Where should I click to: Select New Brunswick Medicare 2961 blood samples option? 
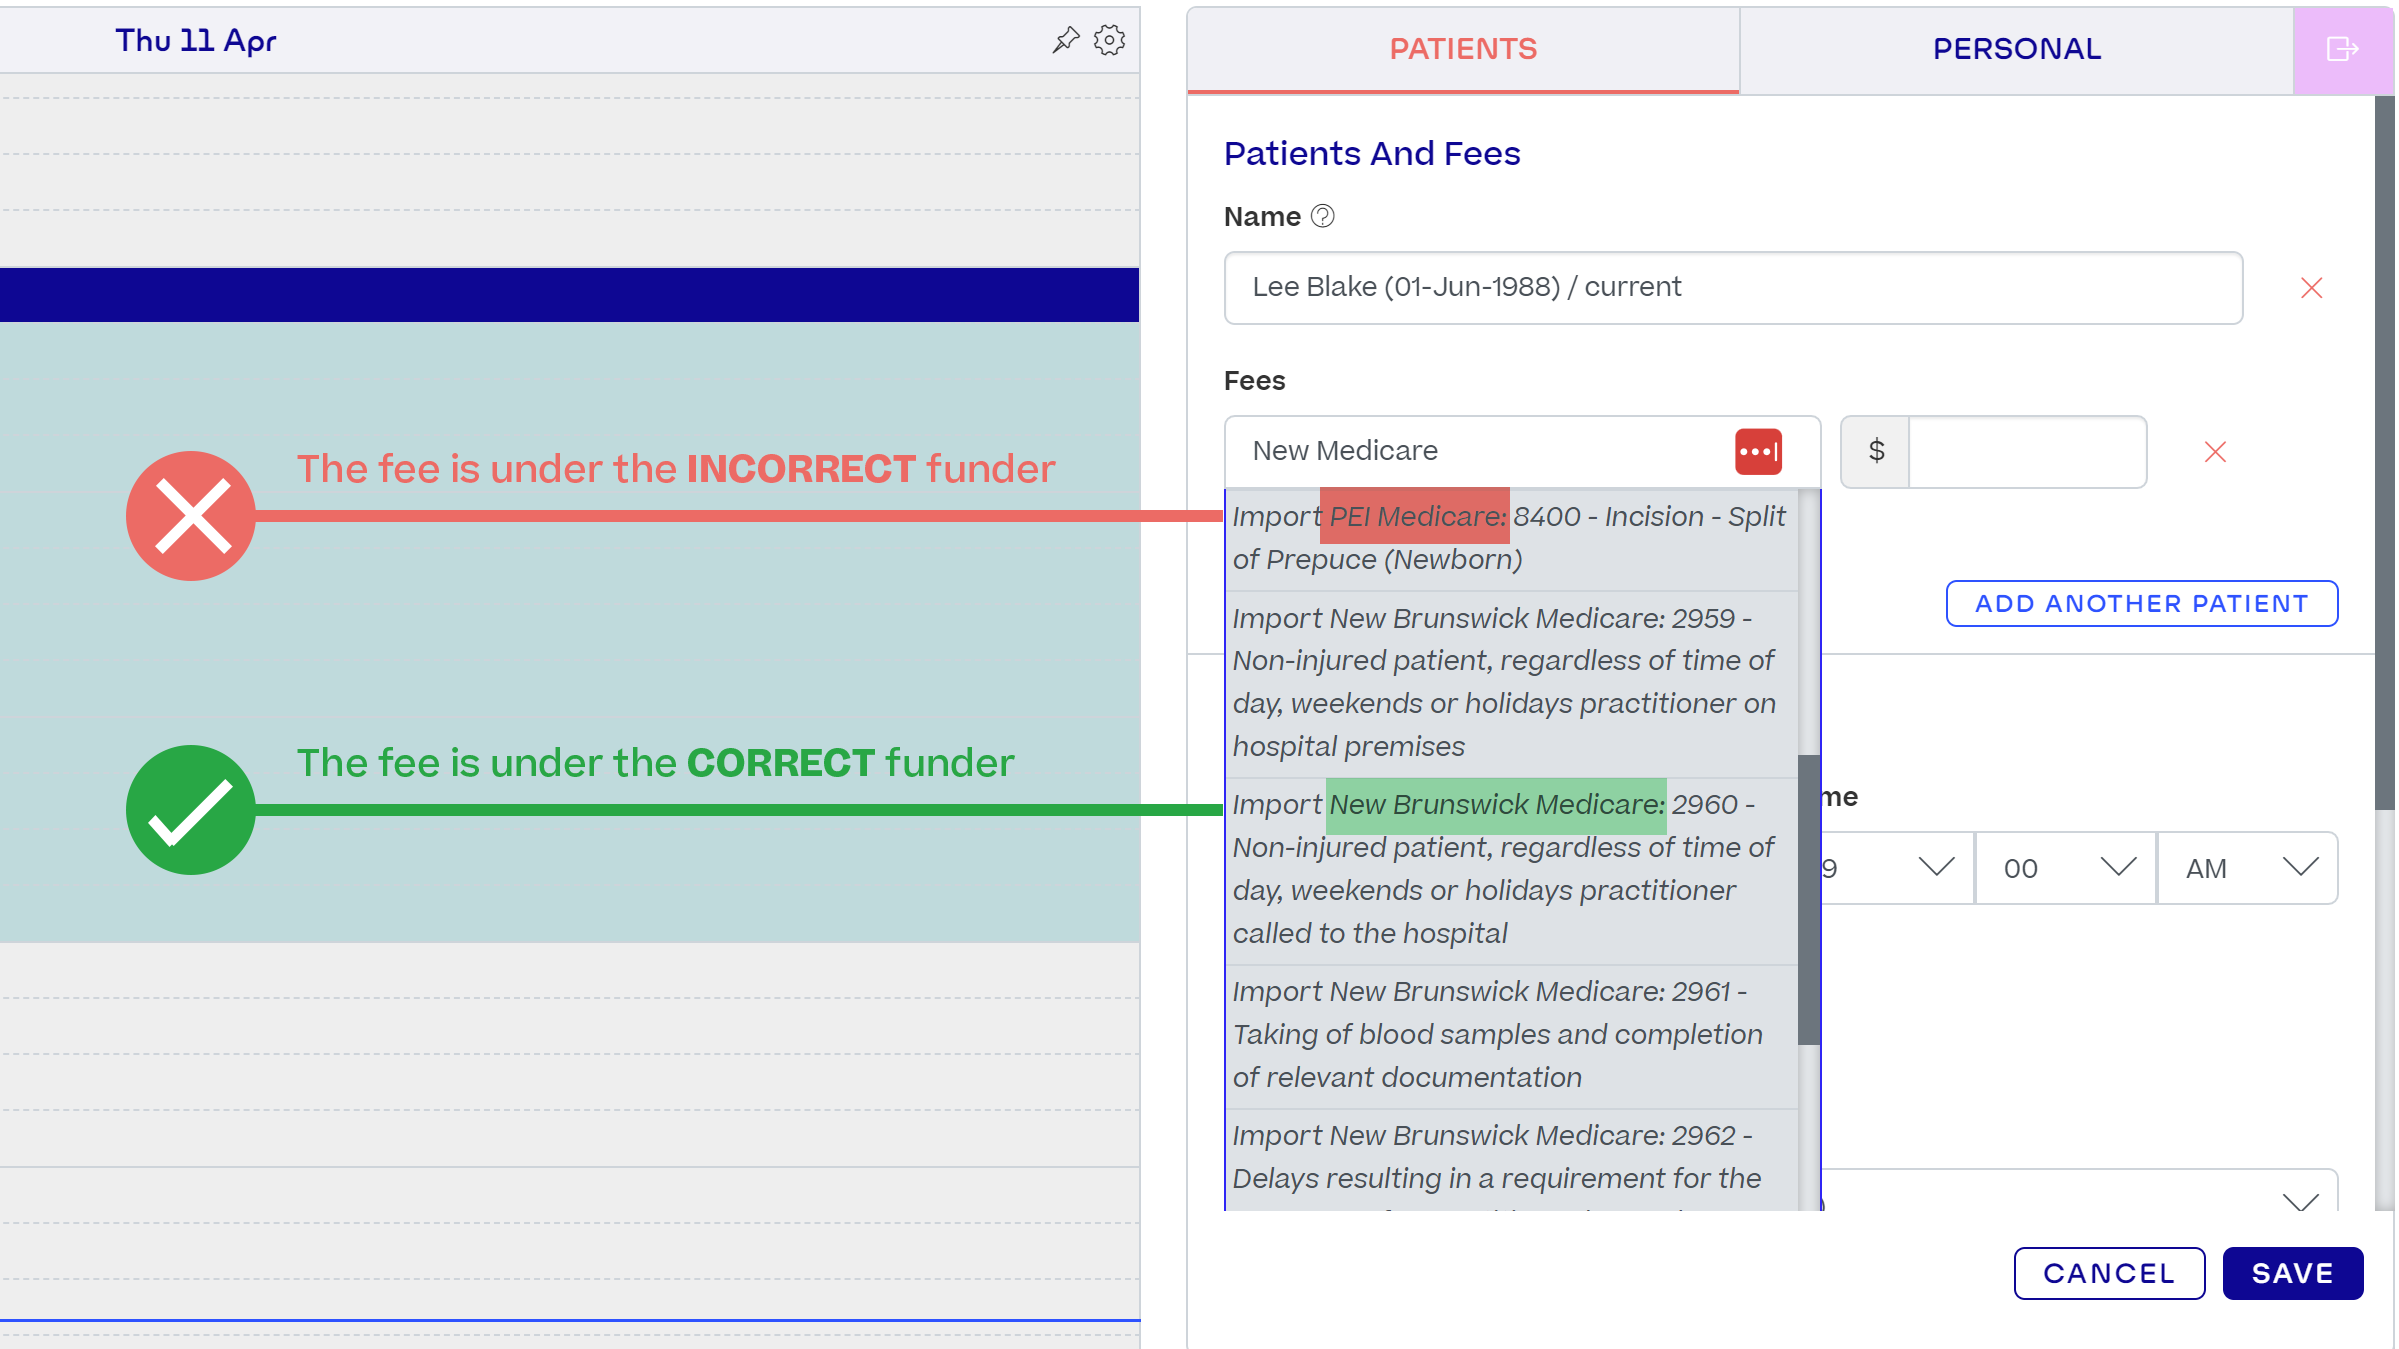tap(1512, 1036)
